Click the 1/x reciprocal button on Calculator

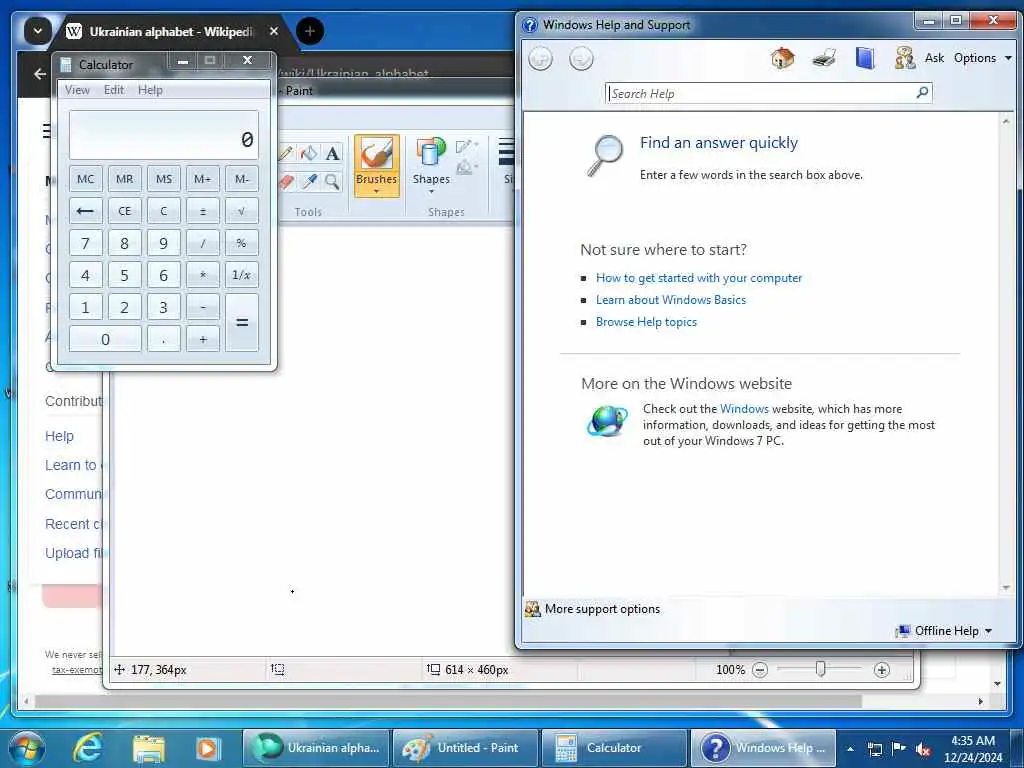point(242,275)
